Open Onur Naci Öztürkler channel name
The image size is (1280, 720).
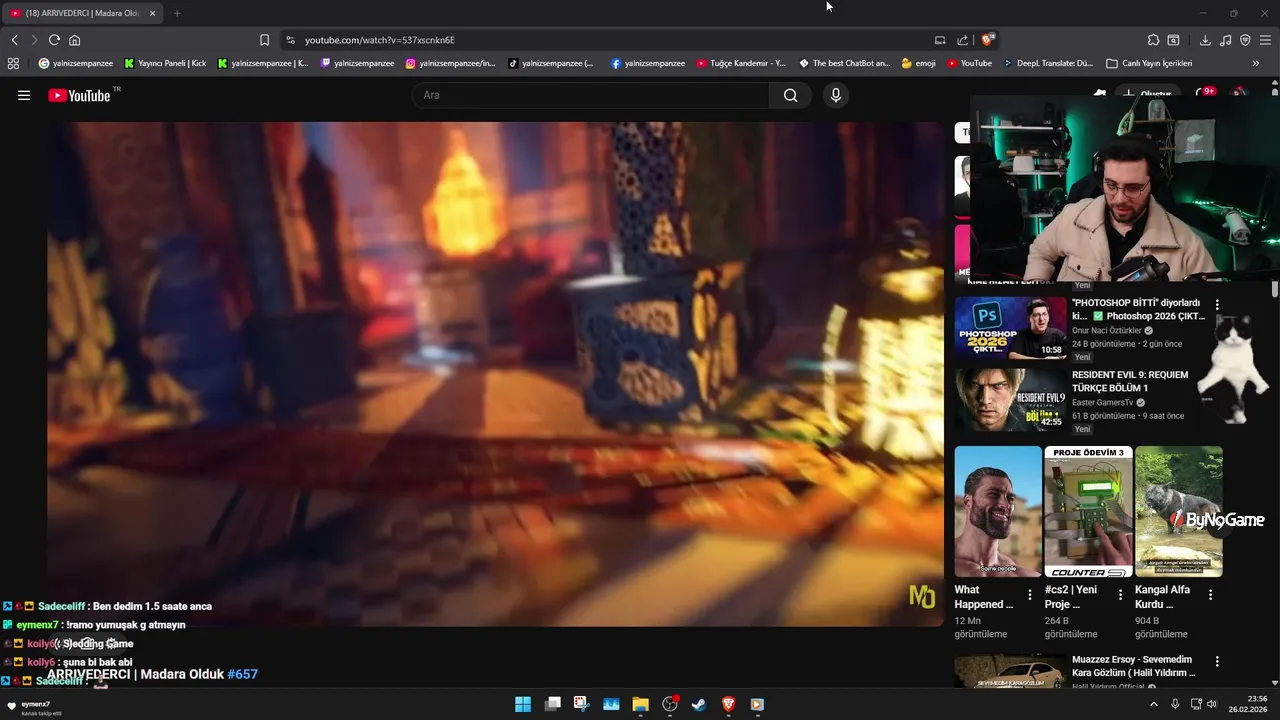coord(1106,331)
